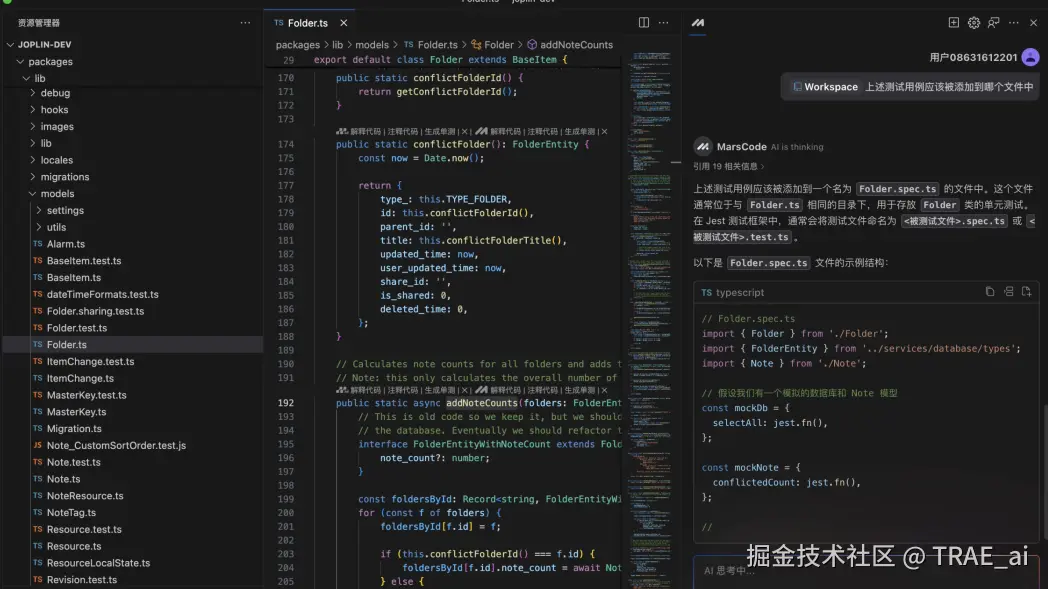Close the MarsCode side panel

coord(1033,23)
